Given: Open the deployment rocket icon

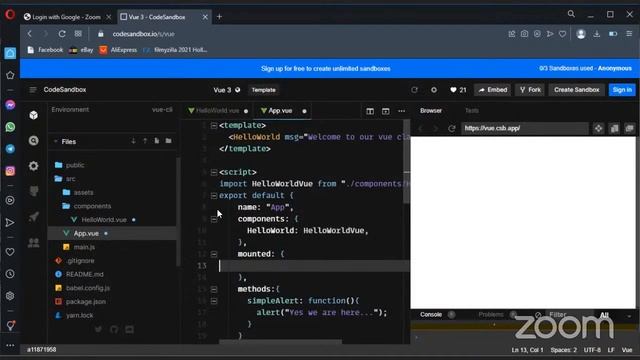Looking at the screenshot, I should click(33, 217).
